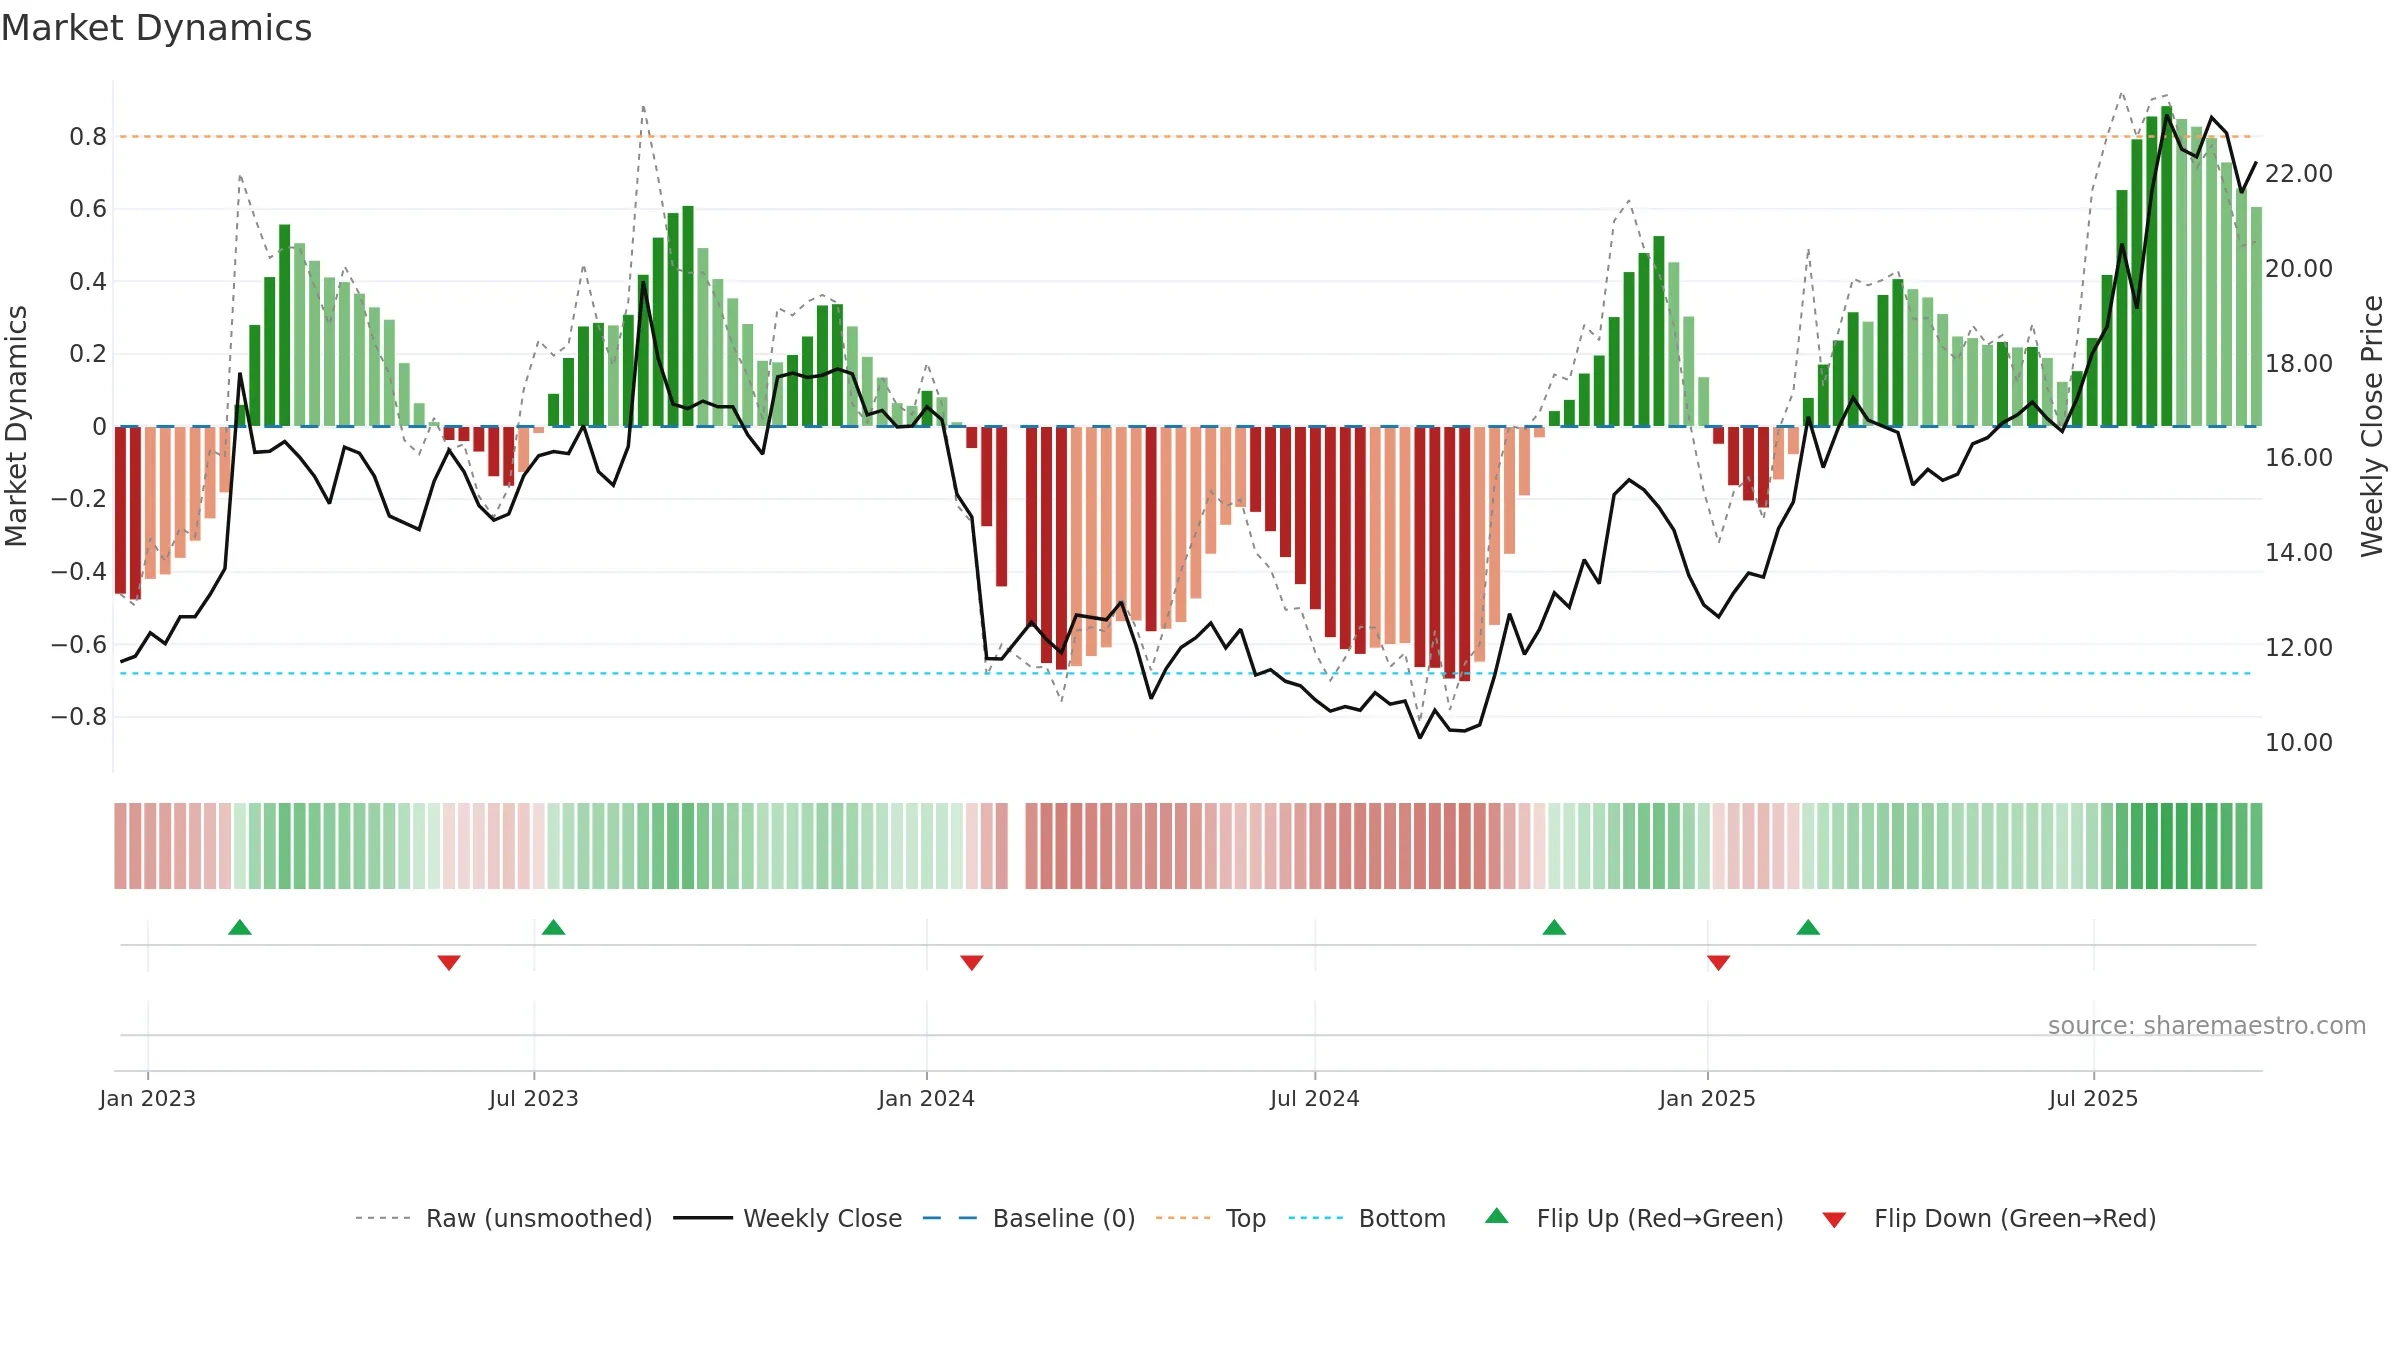Viewport: 2400px width, 1350px height.
Task: Click the Jul 2024 axis label
Action: pyautogui.click(x=1315, y=1098)
